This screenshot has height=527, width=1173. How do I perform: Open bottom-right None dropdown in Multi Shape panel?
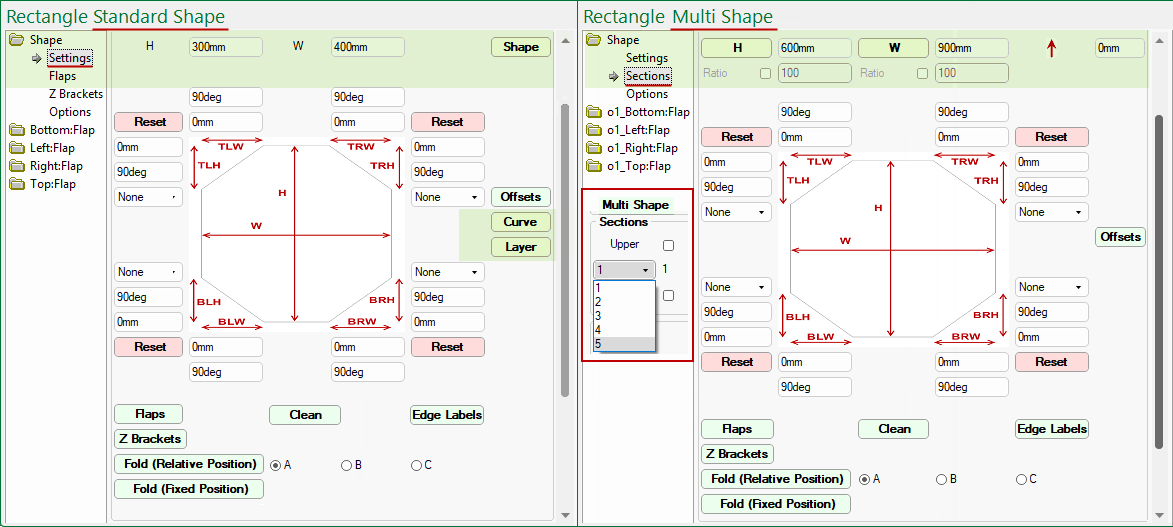pyautogui.click(x=1050, y=287)
